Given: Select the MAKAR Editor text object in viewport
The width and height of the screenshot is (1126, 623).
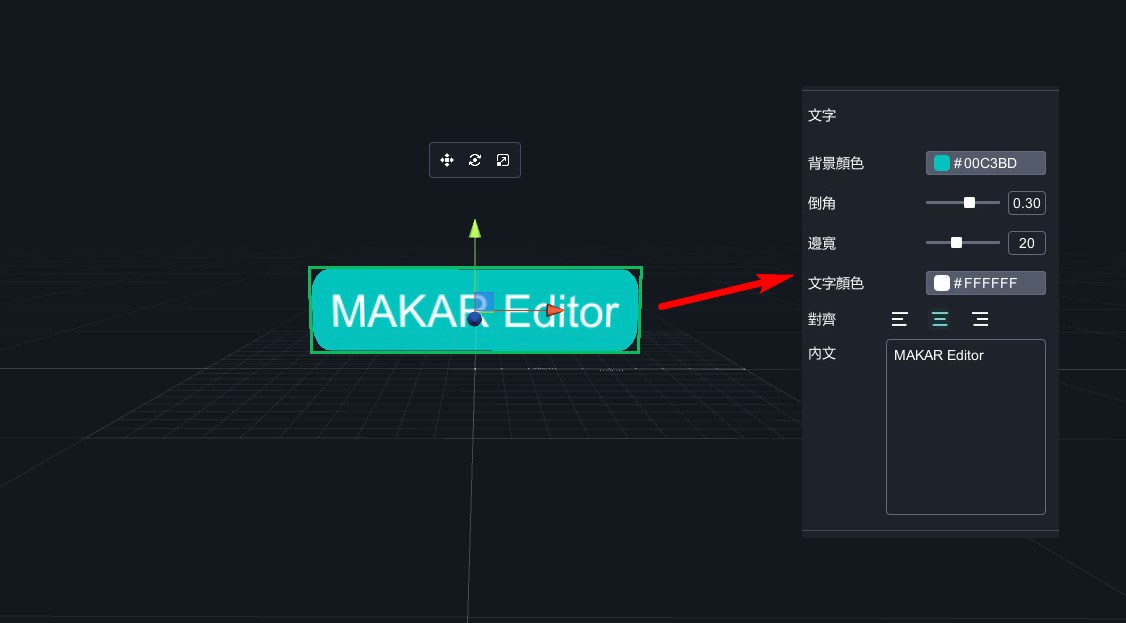Looking at the screenshot, I should [380, 311].
